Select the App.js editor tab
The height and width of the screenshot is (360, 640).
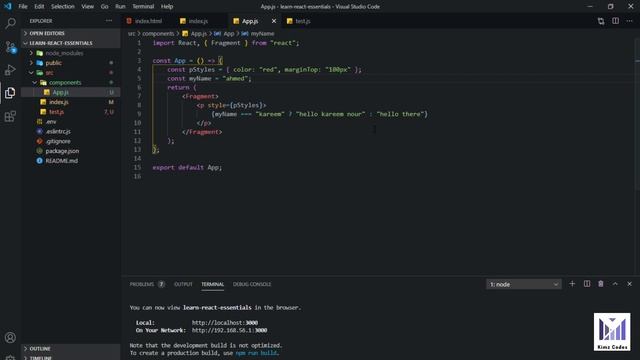250,21
